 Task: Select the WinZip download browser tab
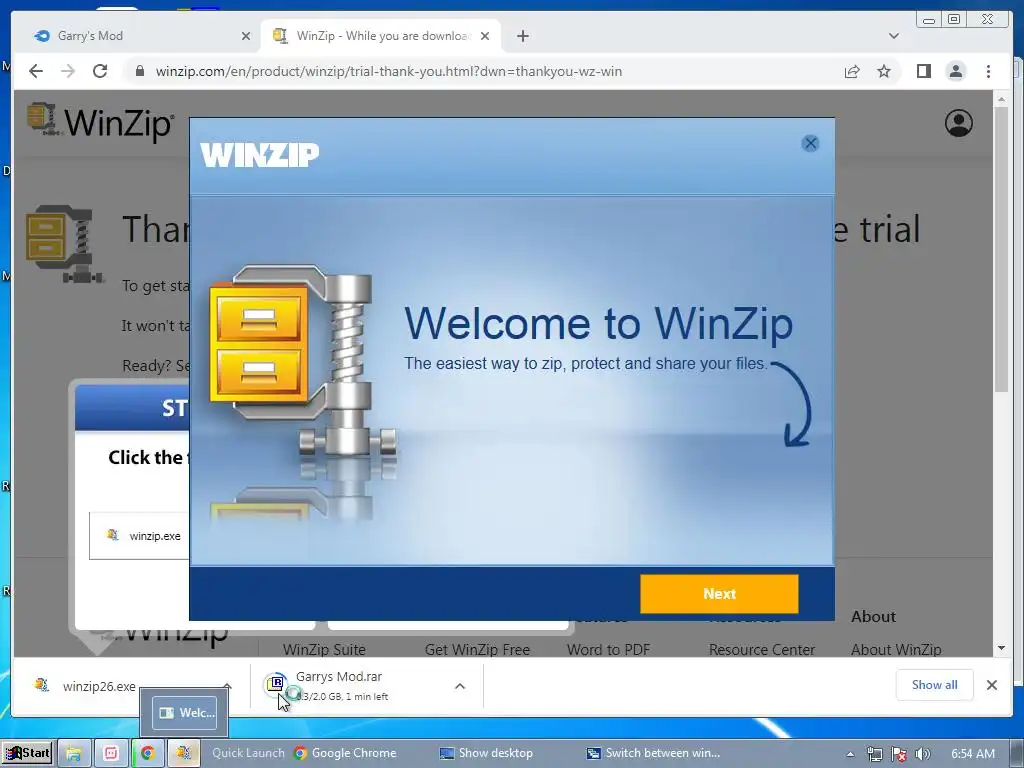[x=383, y=36]
